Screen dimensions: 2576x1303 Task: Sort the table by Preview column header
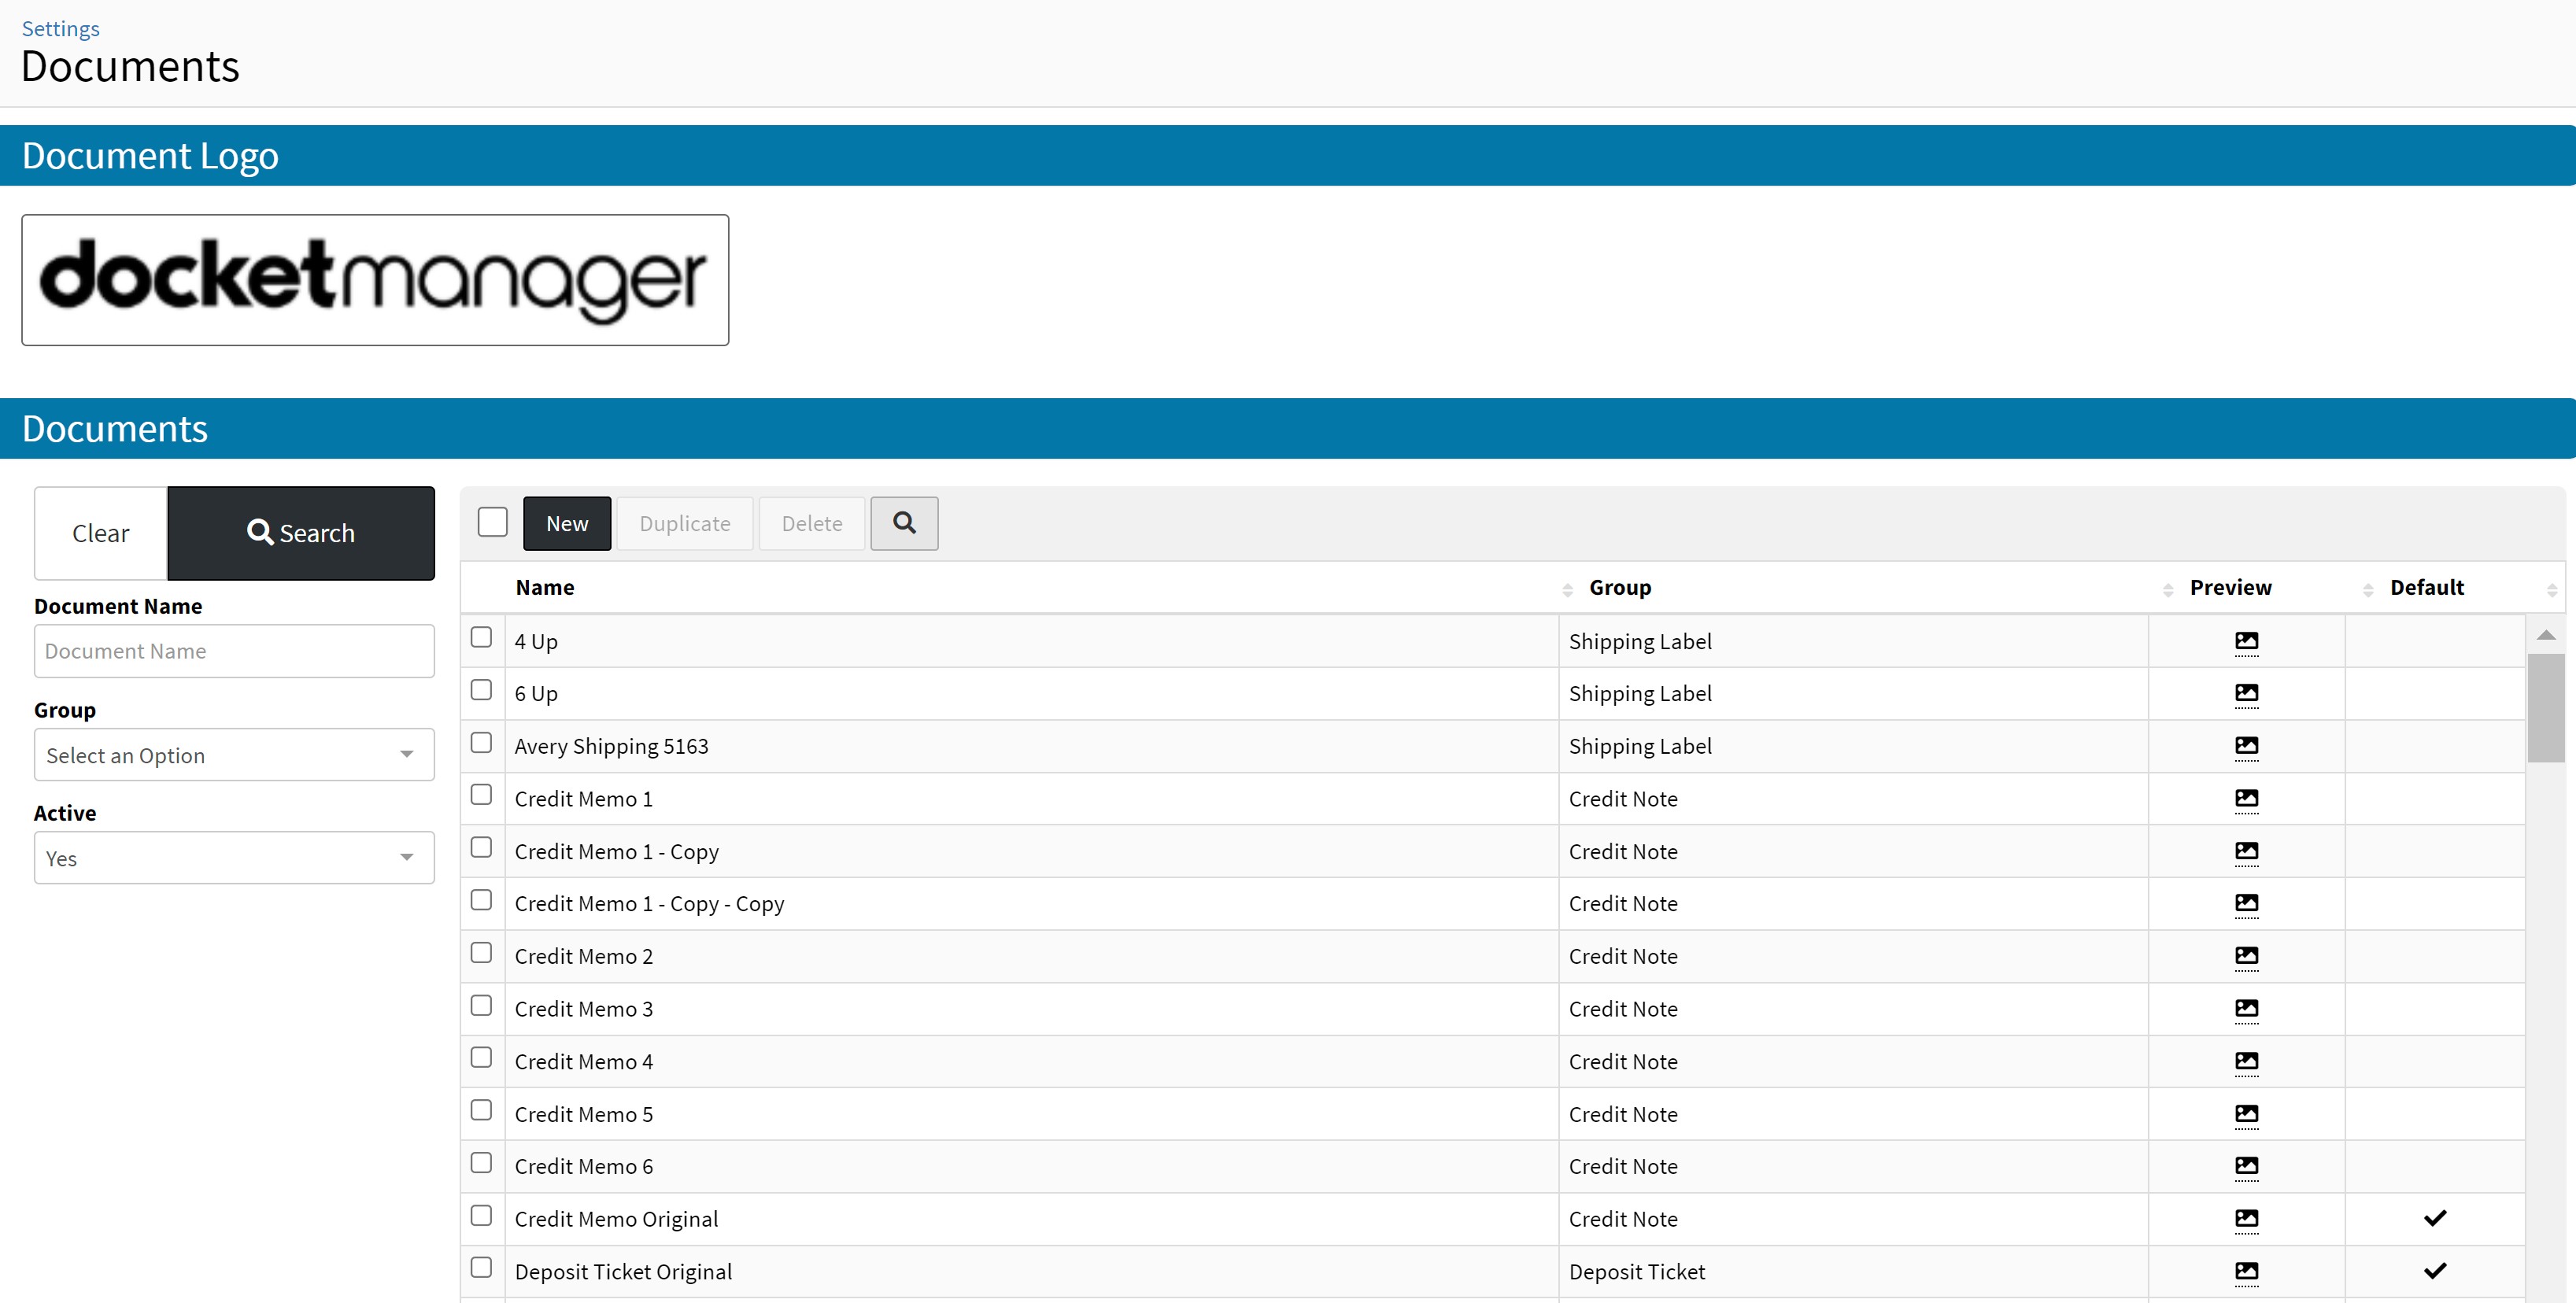click(2230, 588)
